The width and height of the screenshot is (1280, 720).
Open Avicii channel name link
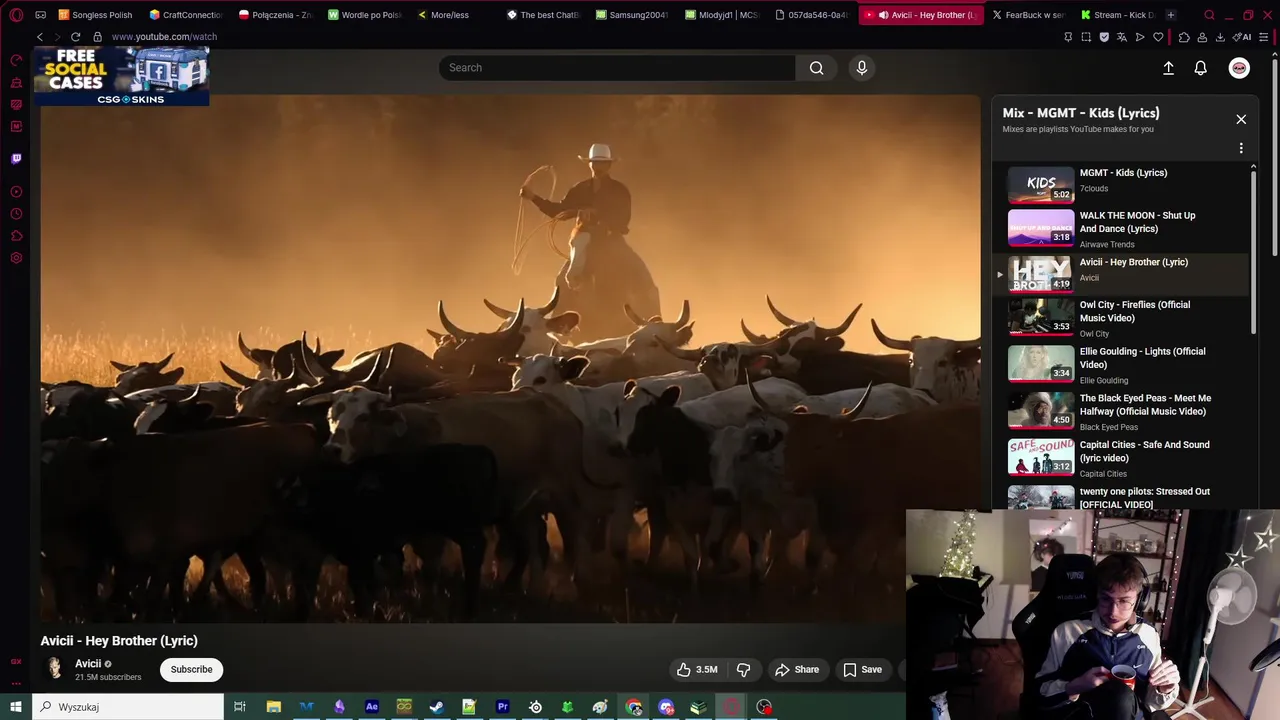coord(88,663)
